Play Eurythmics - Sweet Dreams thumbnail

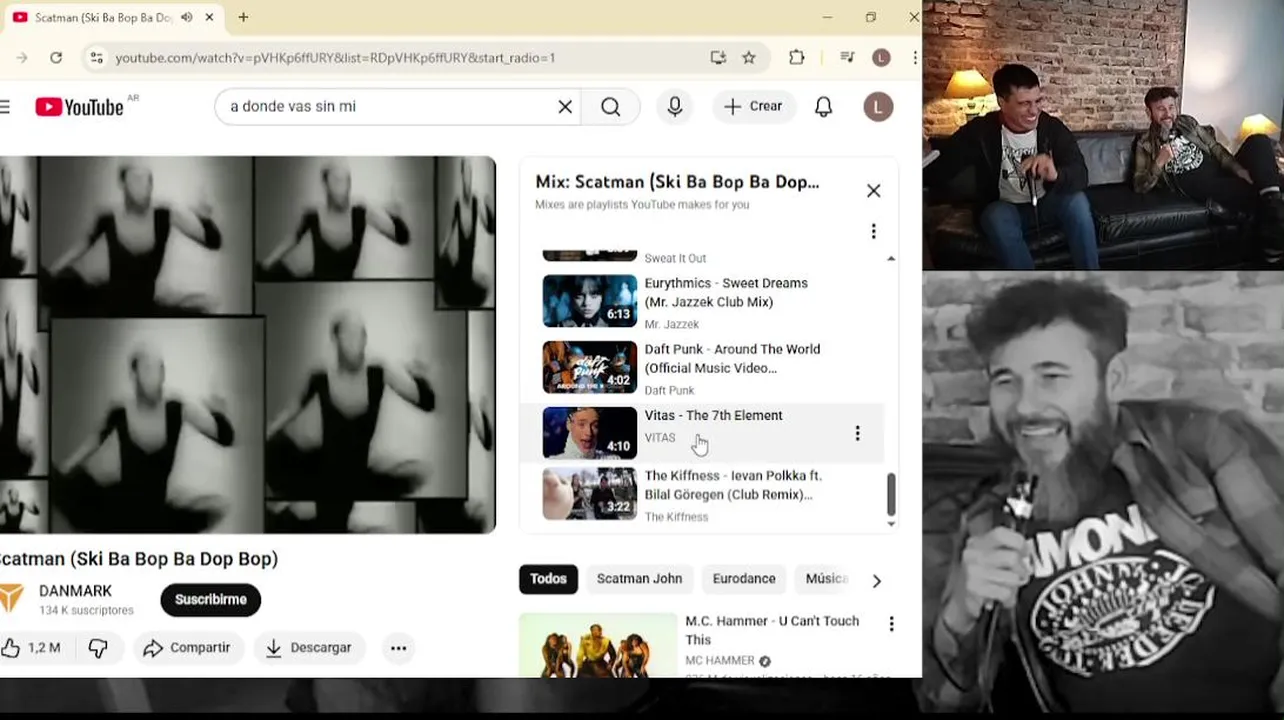click(x=589, y=300)
